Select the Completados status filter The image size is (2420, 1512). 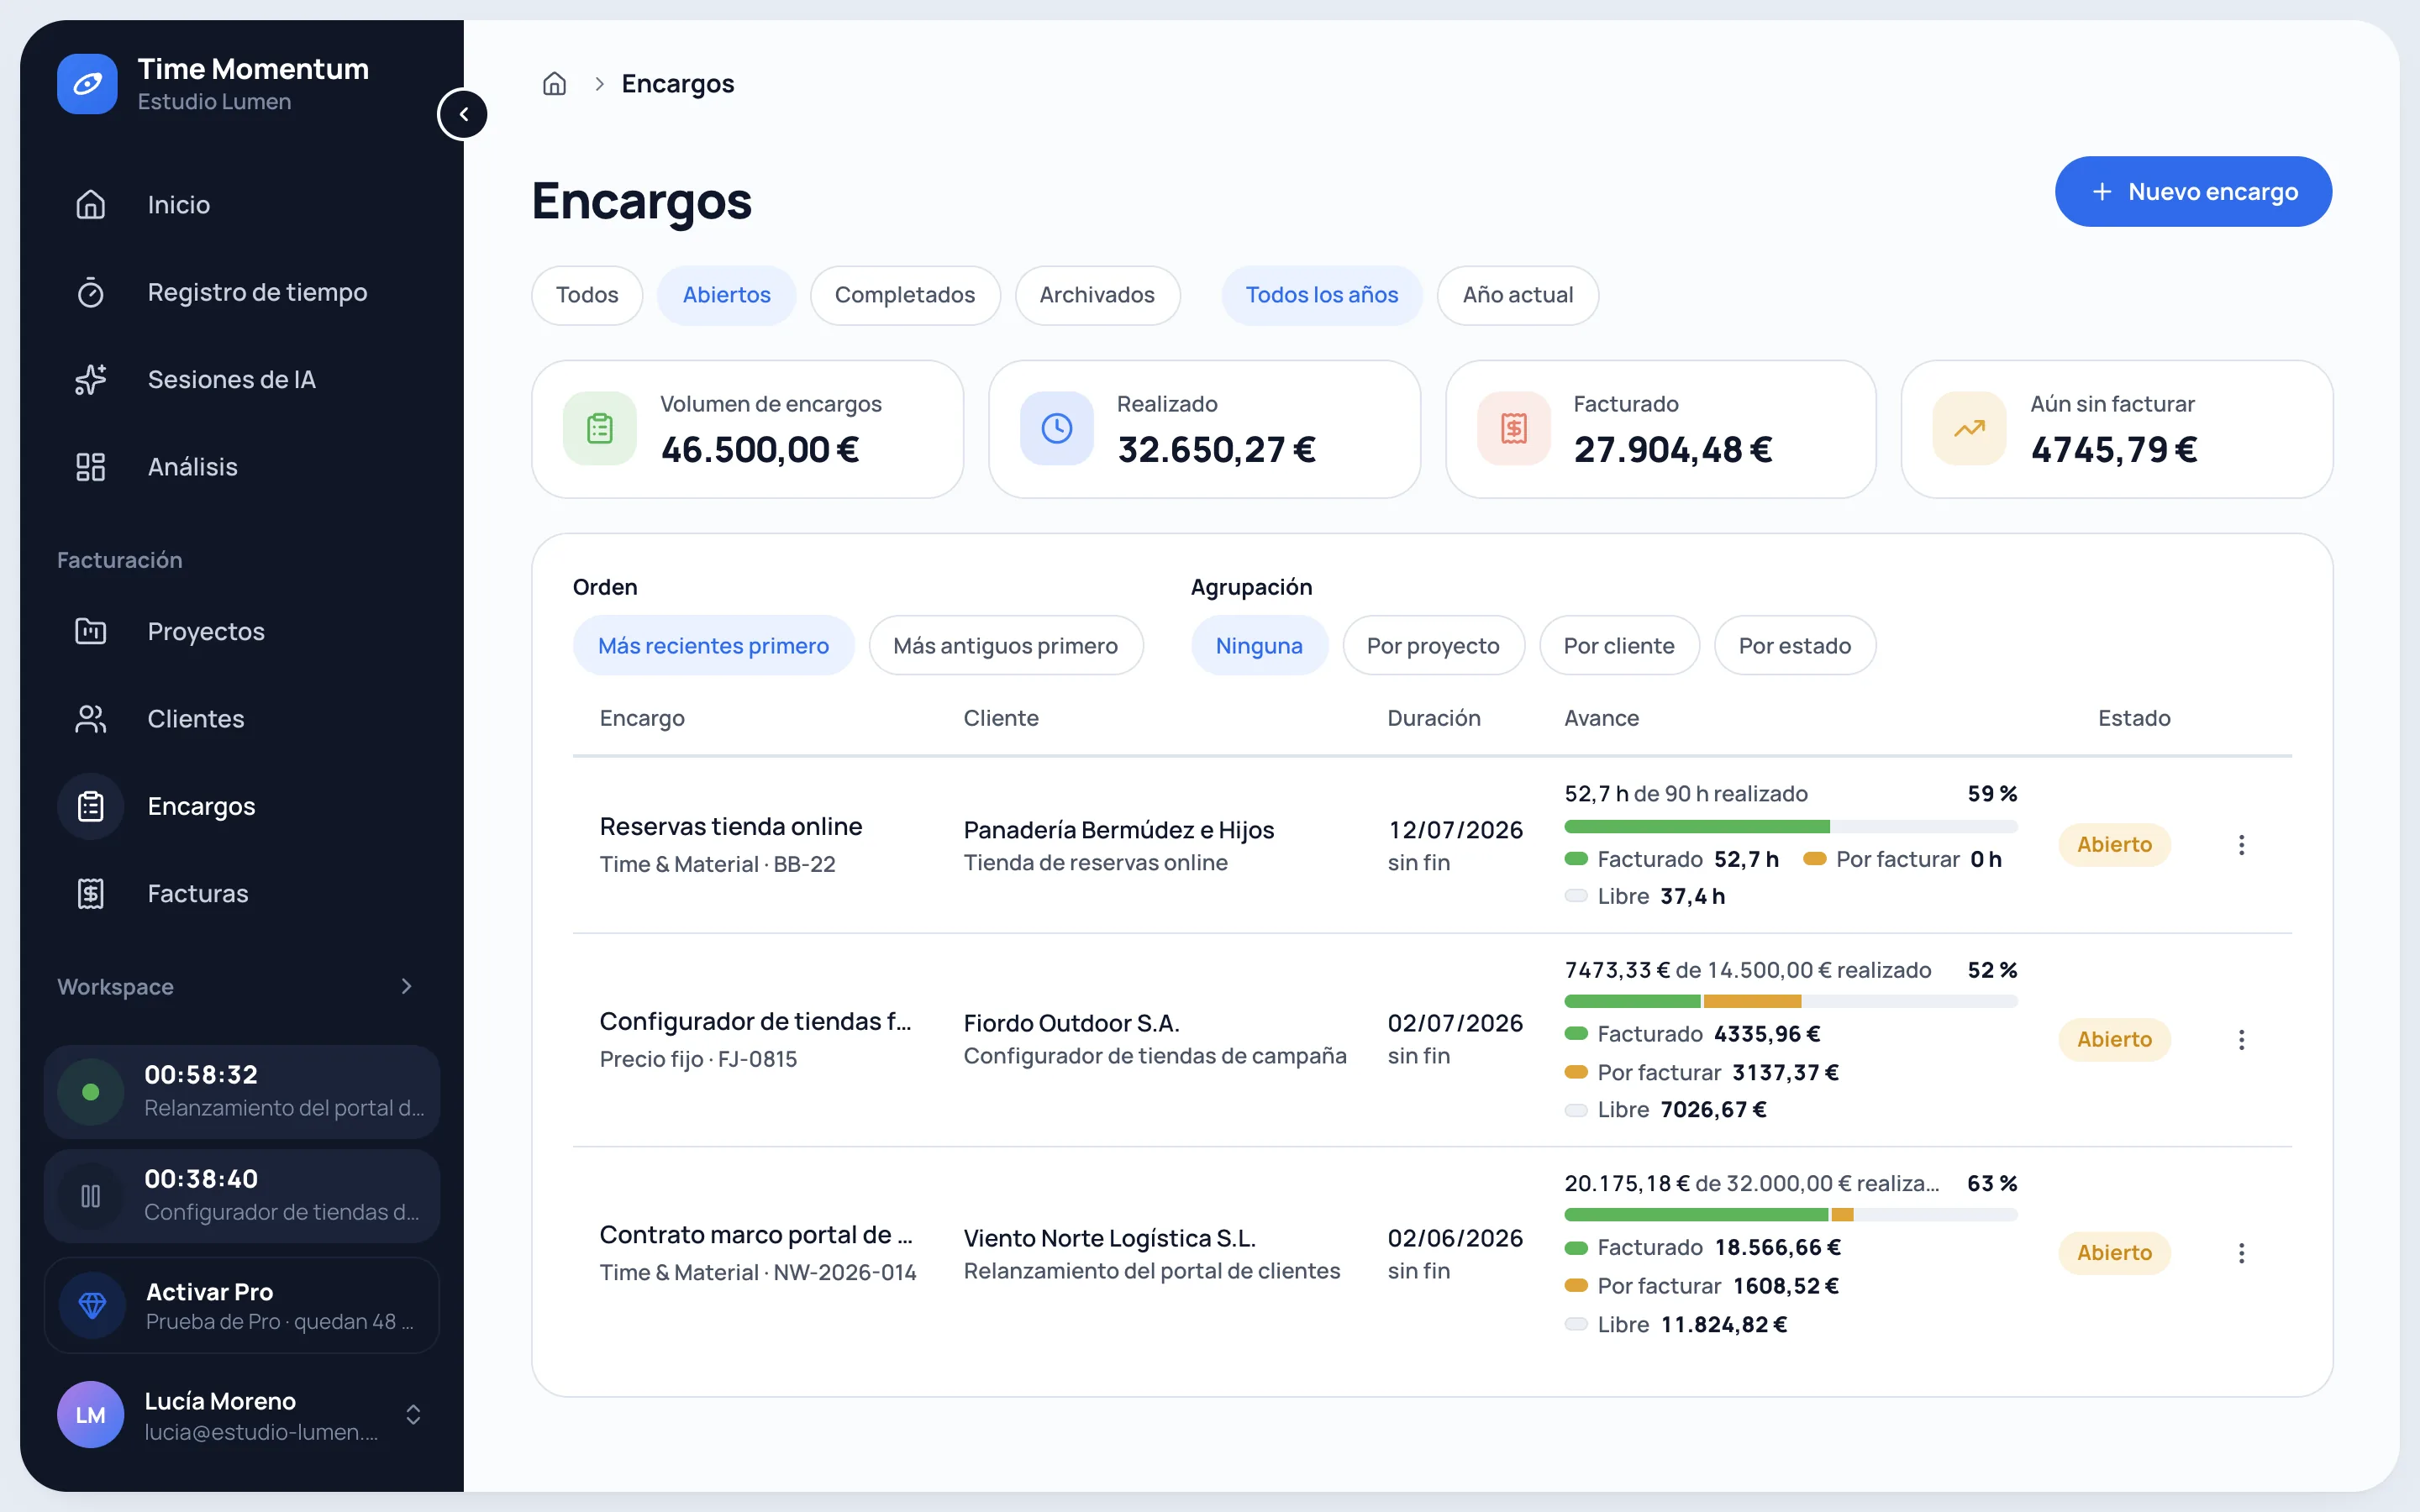905,295
